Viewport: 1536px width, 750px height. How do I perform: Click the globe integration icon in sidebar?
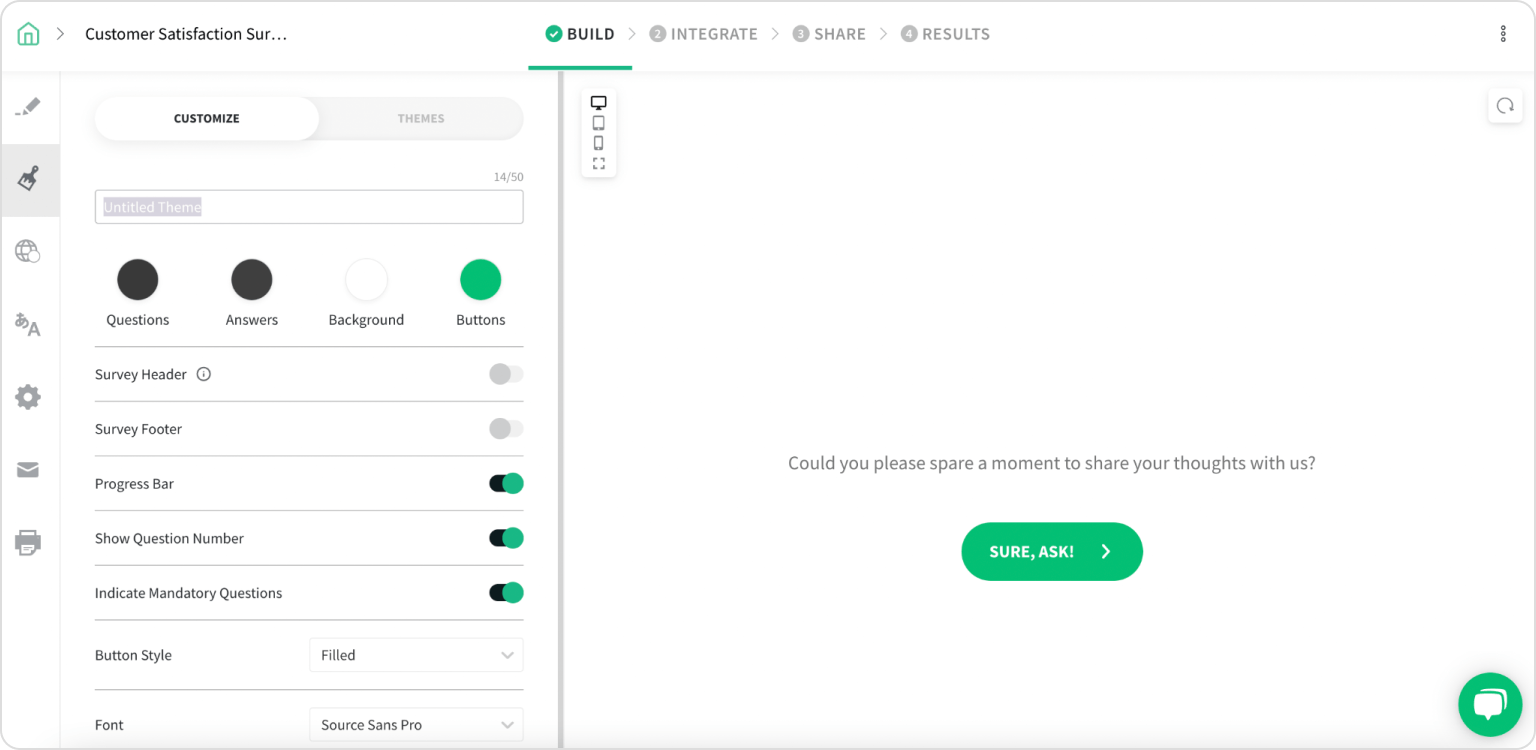click(30, 252)
